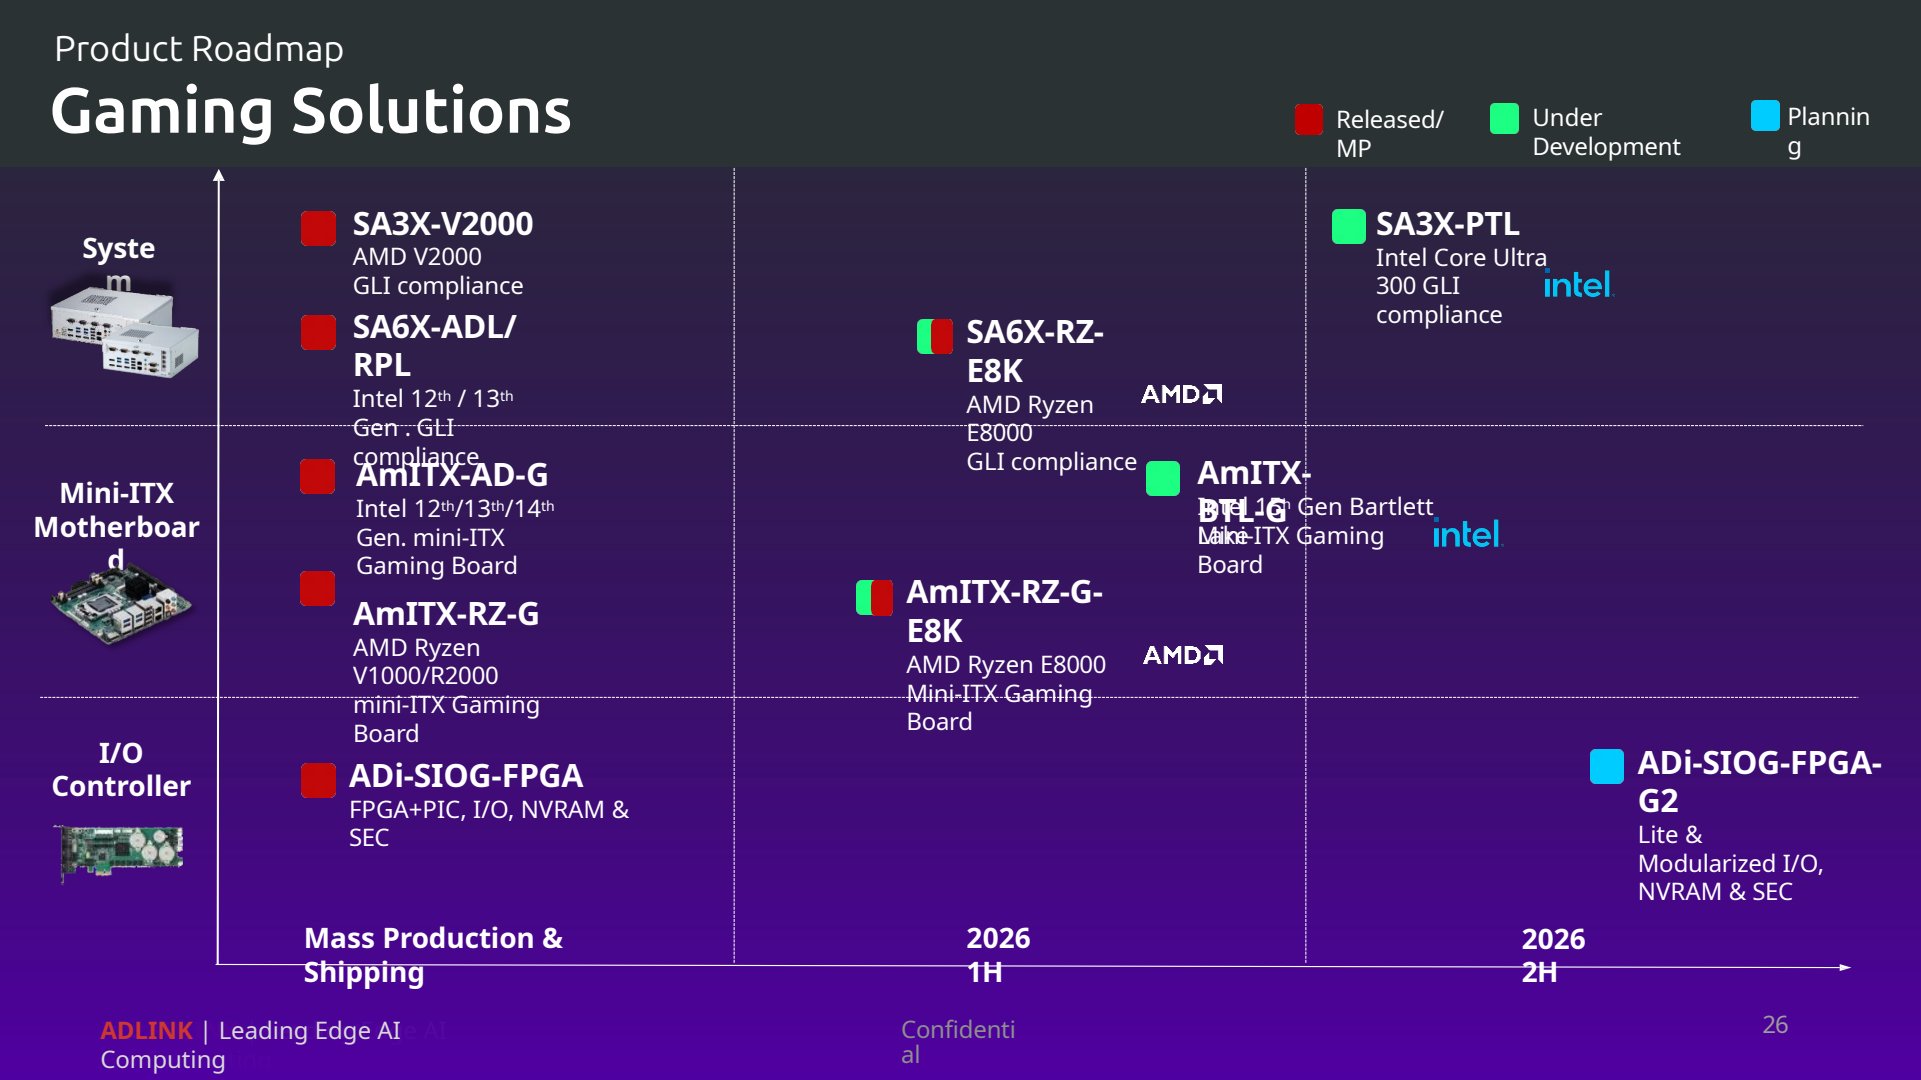Click the AMD logo next to AmITX-RZ-G-E8K
This screenshot has width=1921, height=1080.
(1183, 655)
